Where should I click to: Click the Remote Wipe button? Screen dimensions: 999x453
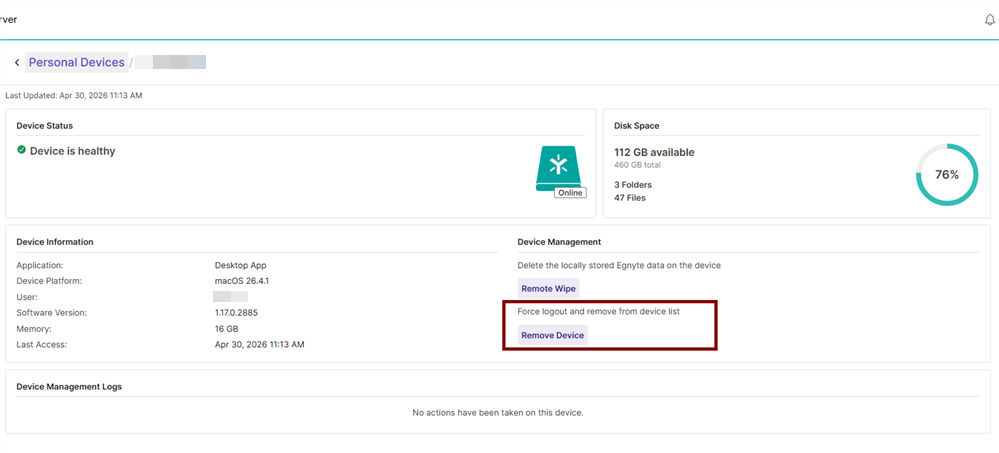548,289
